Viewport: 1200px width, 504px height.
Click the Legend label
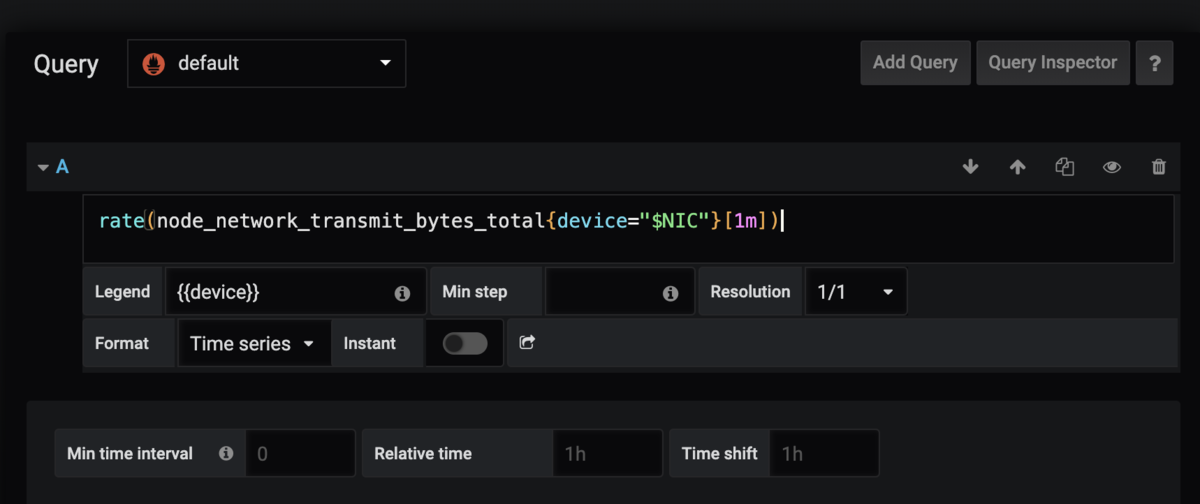(x=122, y=292)
